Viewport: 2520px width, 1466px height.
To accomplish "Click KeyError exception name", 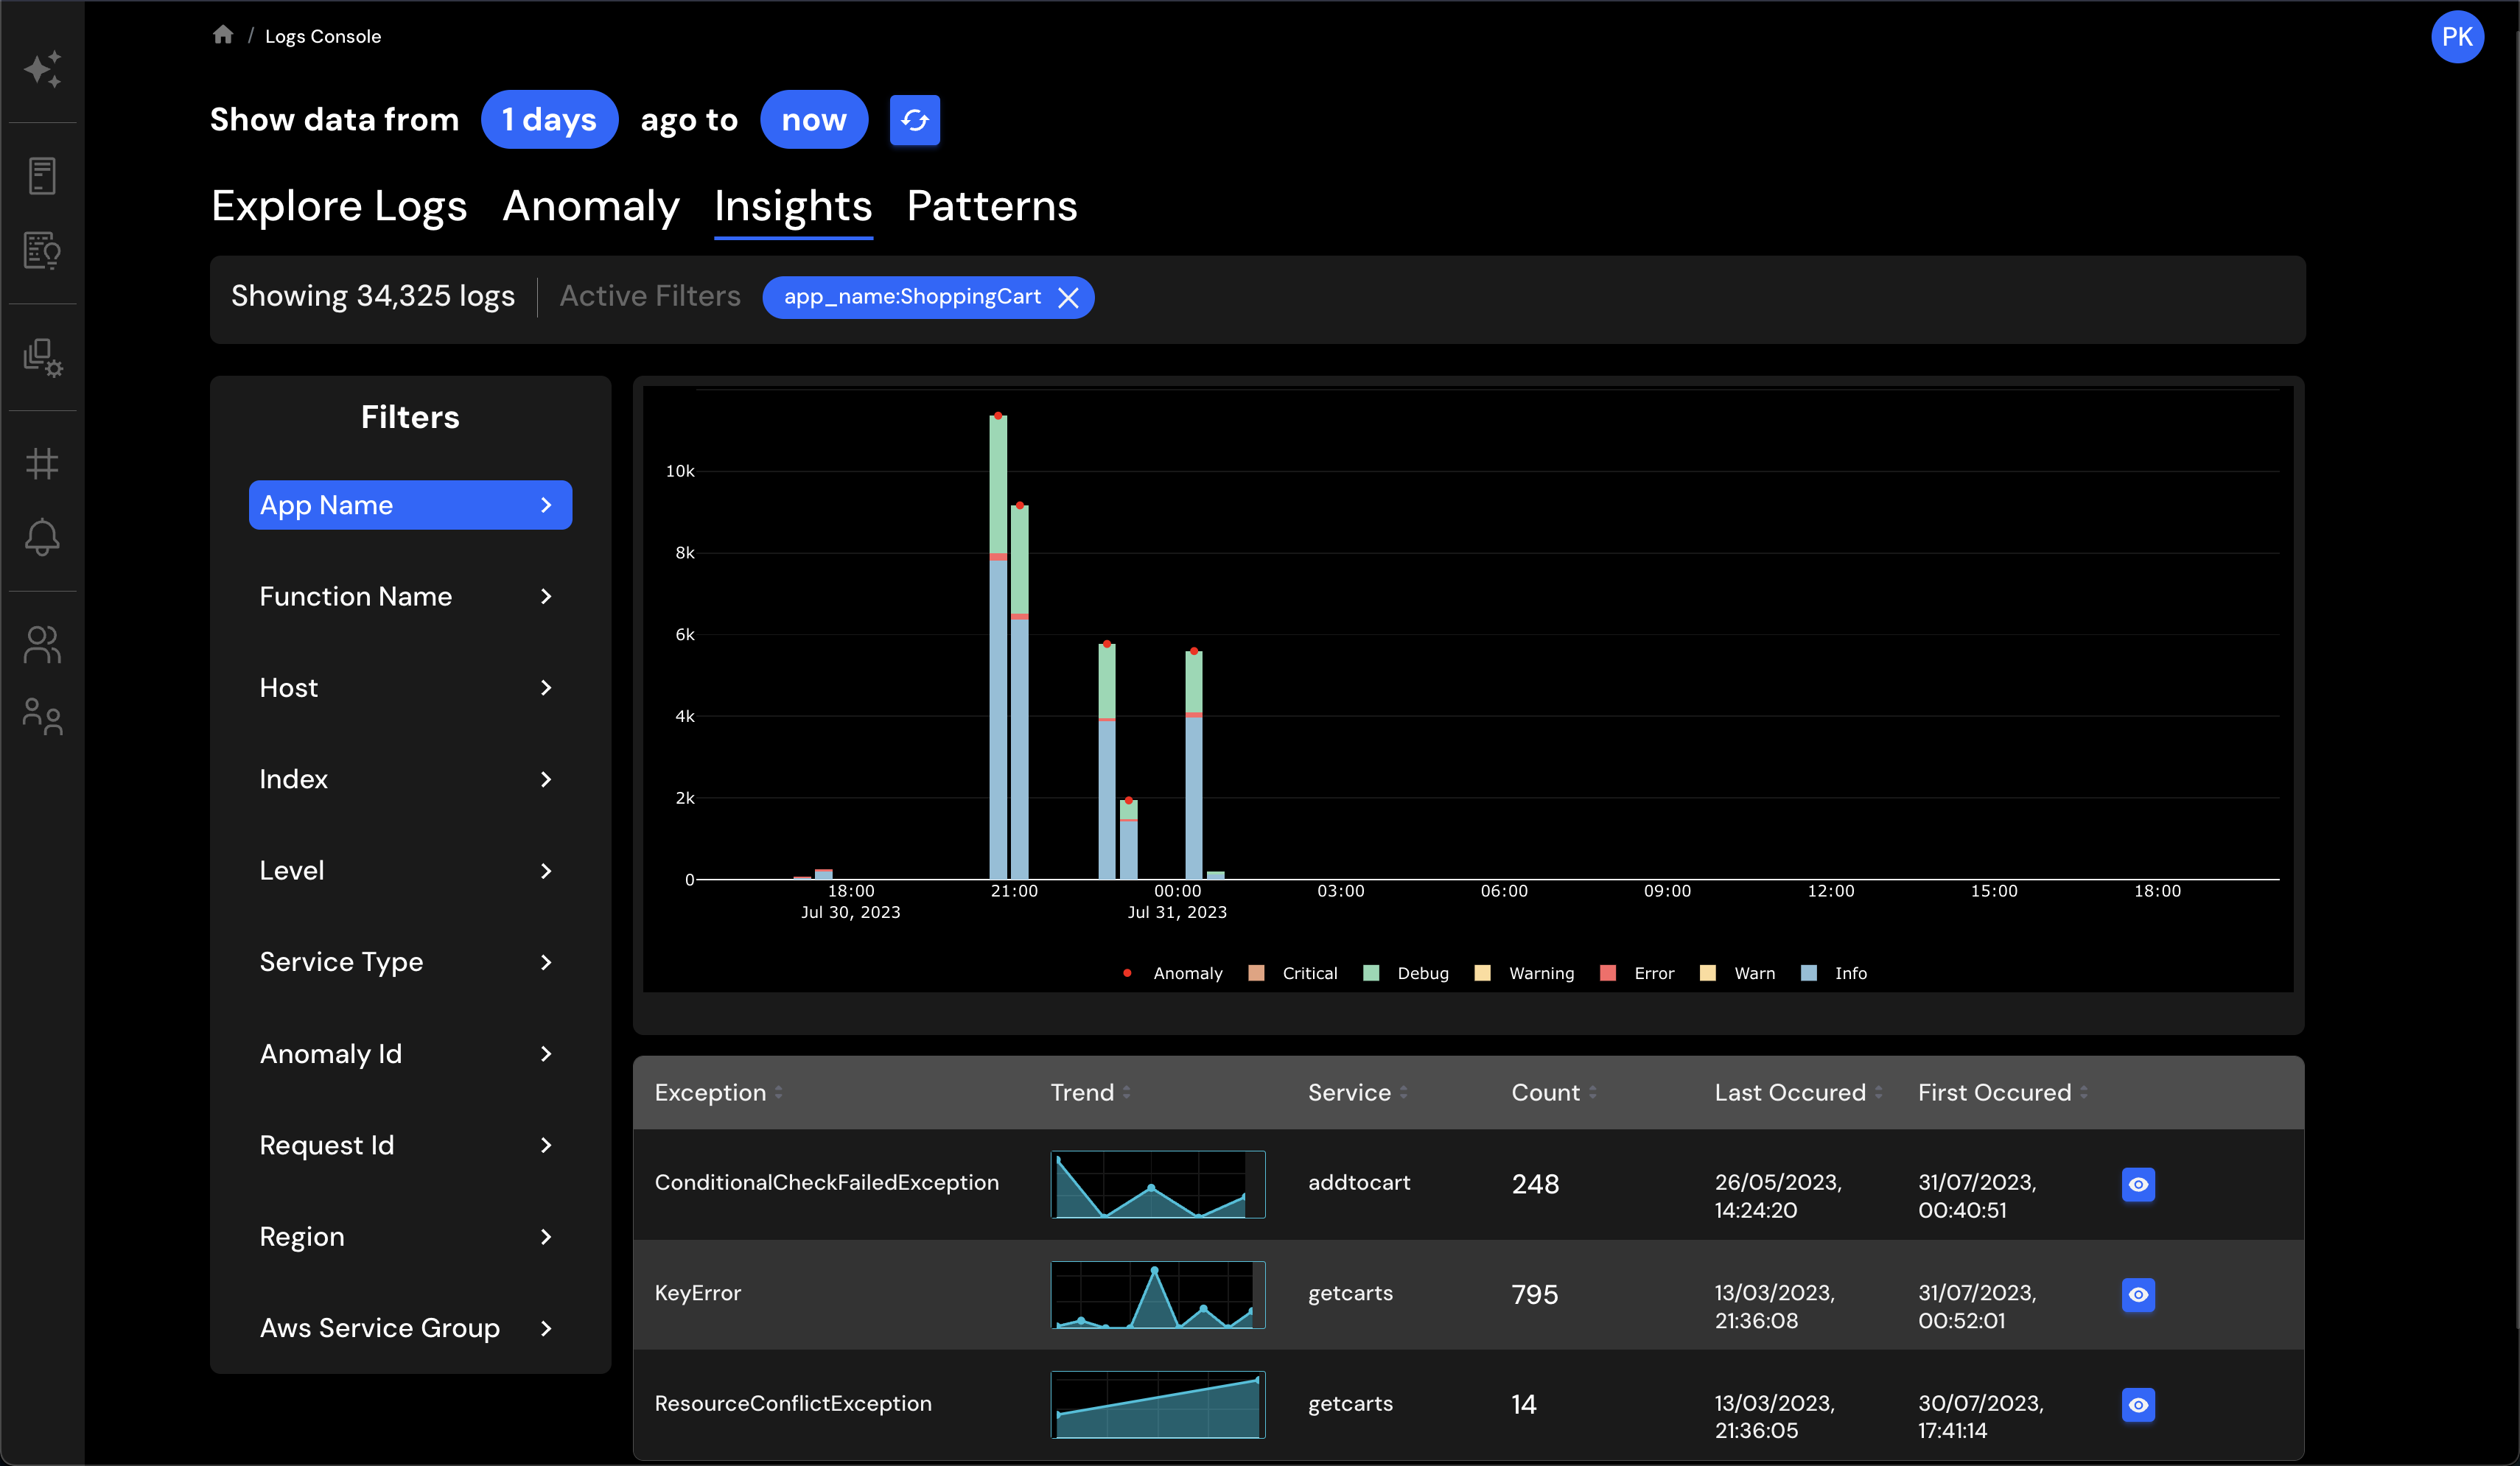I will (698, 1293).
